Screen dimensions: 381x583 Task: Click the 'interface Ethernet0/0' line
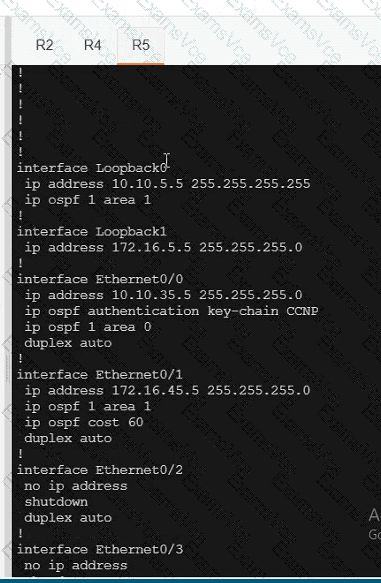pos(100,279)
